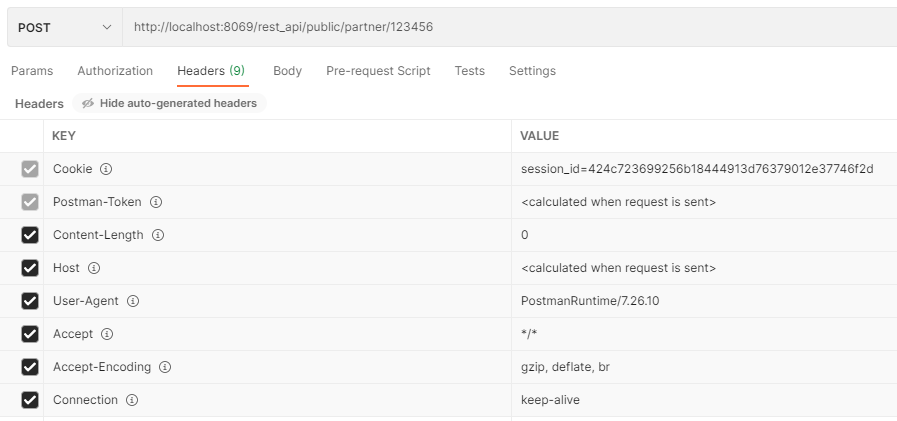Click info icon next to Content-Length

click(x=157, y=235)
